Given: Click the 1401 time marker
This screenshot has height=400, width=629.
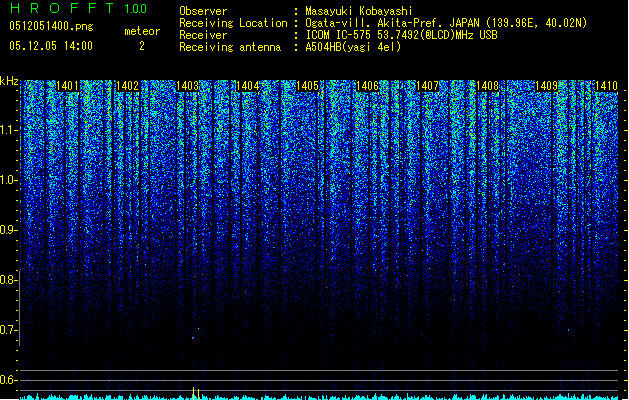Looking at the screenshot, I should (x=67, y=86).
